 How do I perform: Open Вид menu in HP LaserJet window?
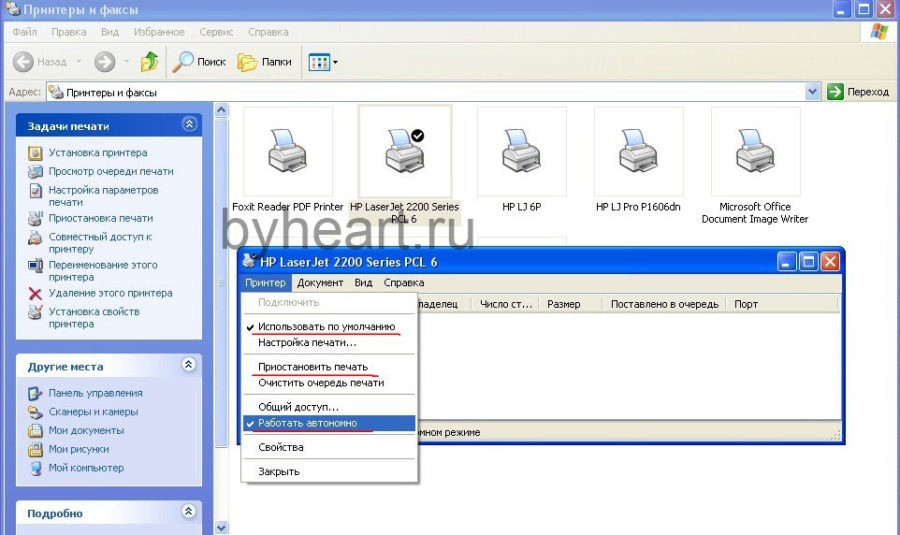[363, 282]
